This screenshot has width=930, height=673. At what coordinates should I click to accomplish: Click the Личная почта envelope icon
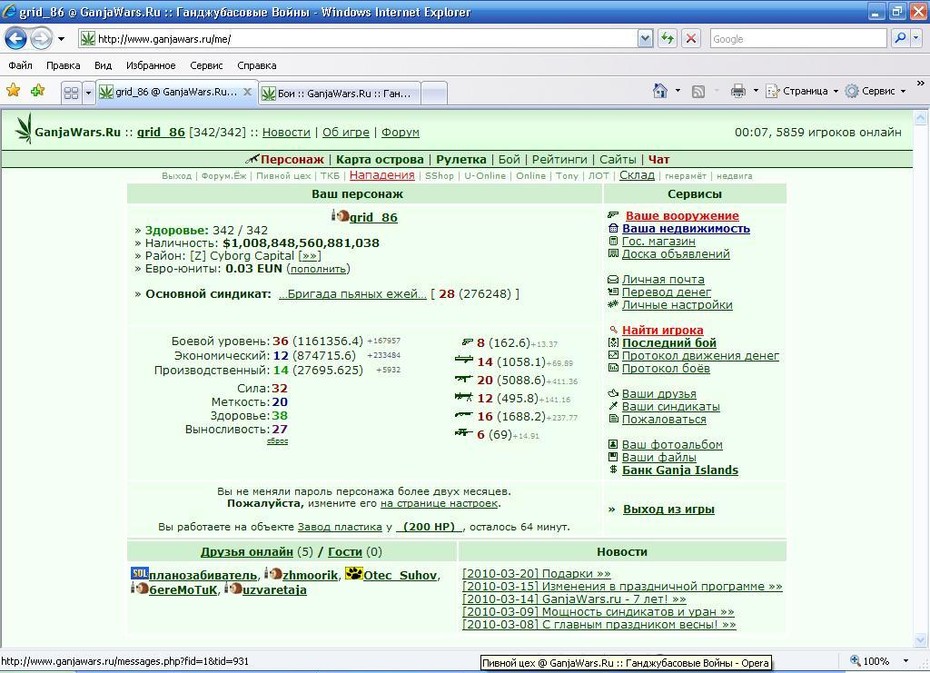[x=613, y=279]
